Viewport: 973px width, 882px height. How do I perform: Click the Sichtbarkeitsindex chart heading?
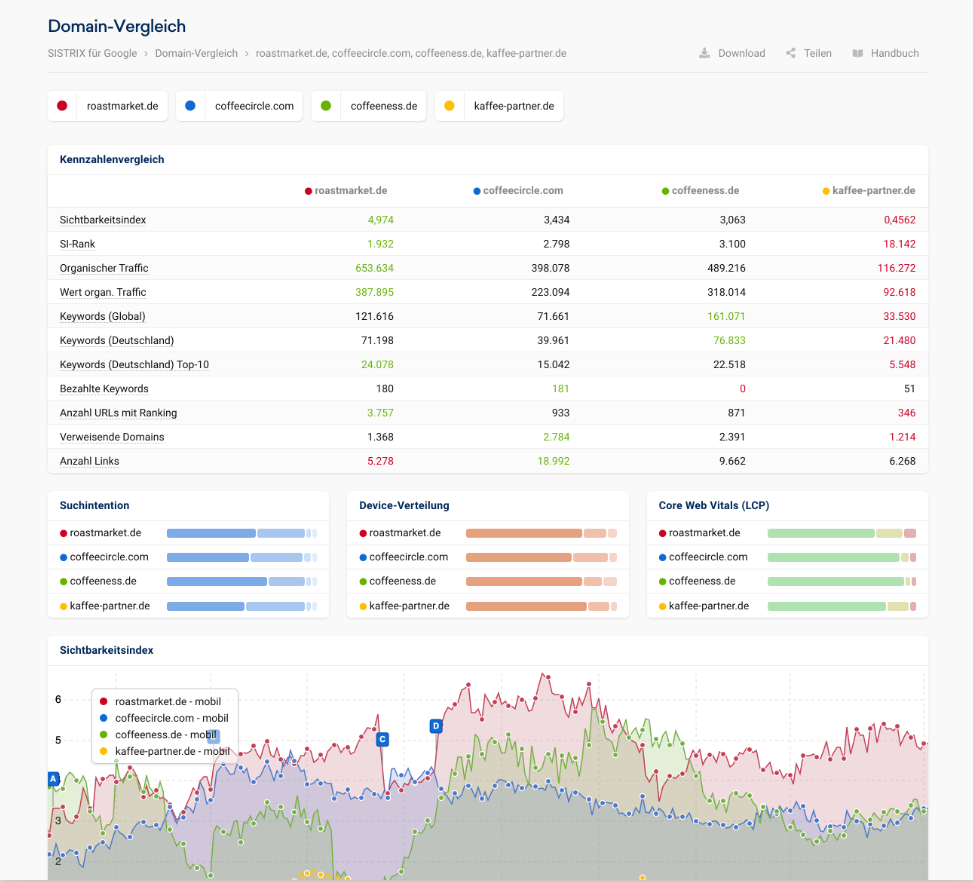[x=106, y=650]
